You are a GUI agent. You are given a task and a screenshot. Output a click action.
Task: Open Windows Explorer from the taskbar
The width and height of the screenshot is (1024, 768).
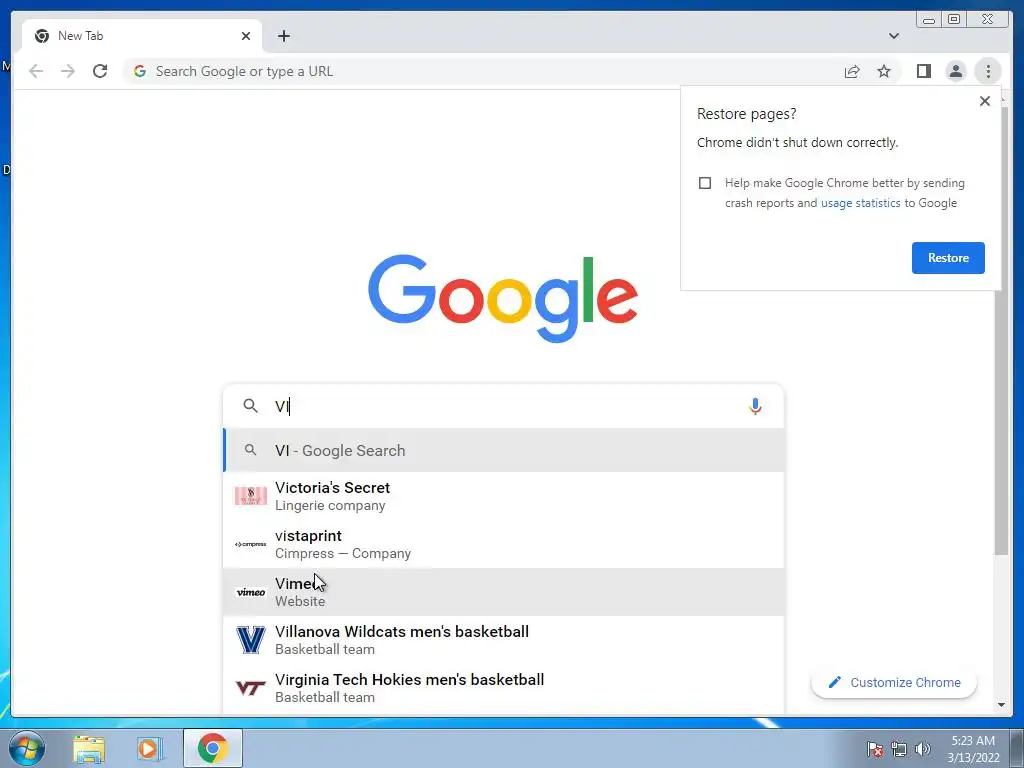pos(89,748)
